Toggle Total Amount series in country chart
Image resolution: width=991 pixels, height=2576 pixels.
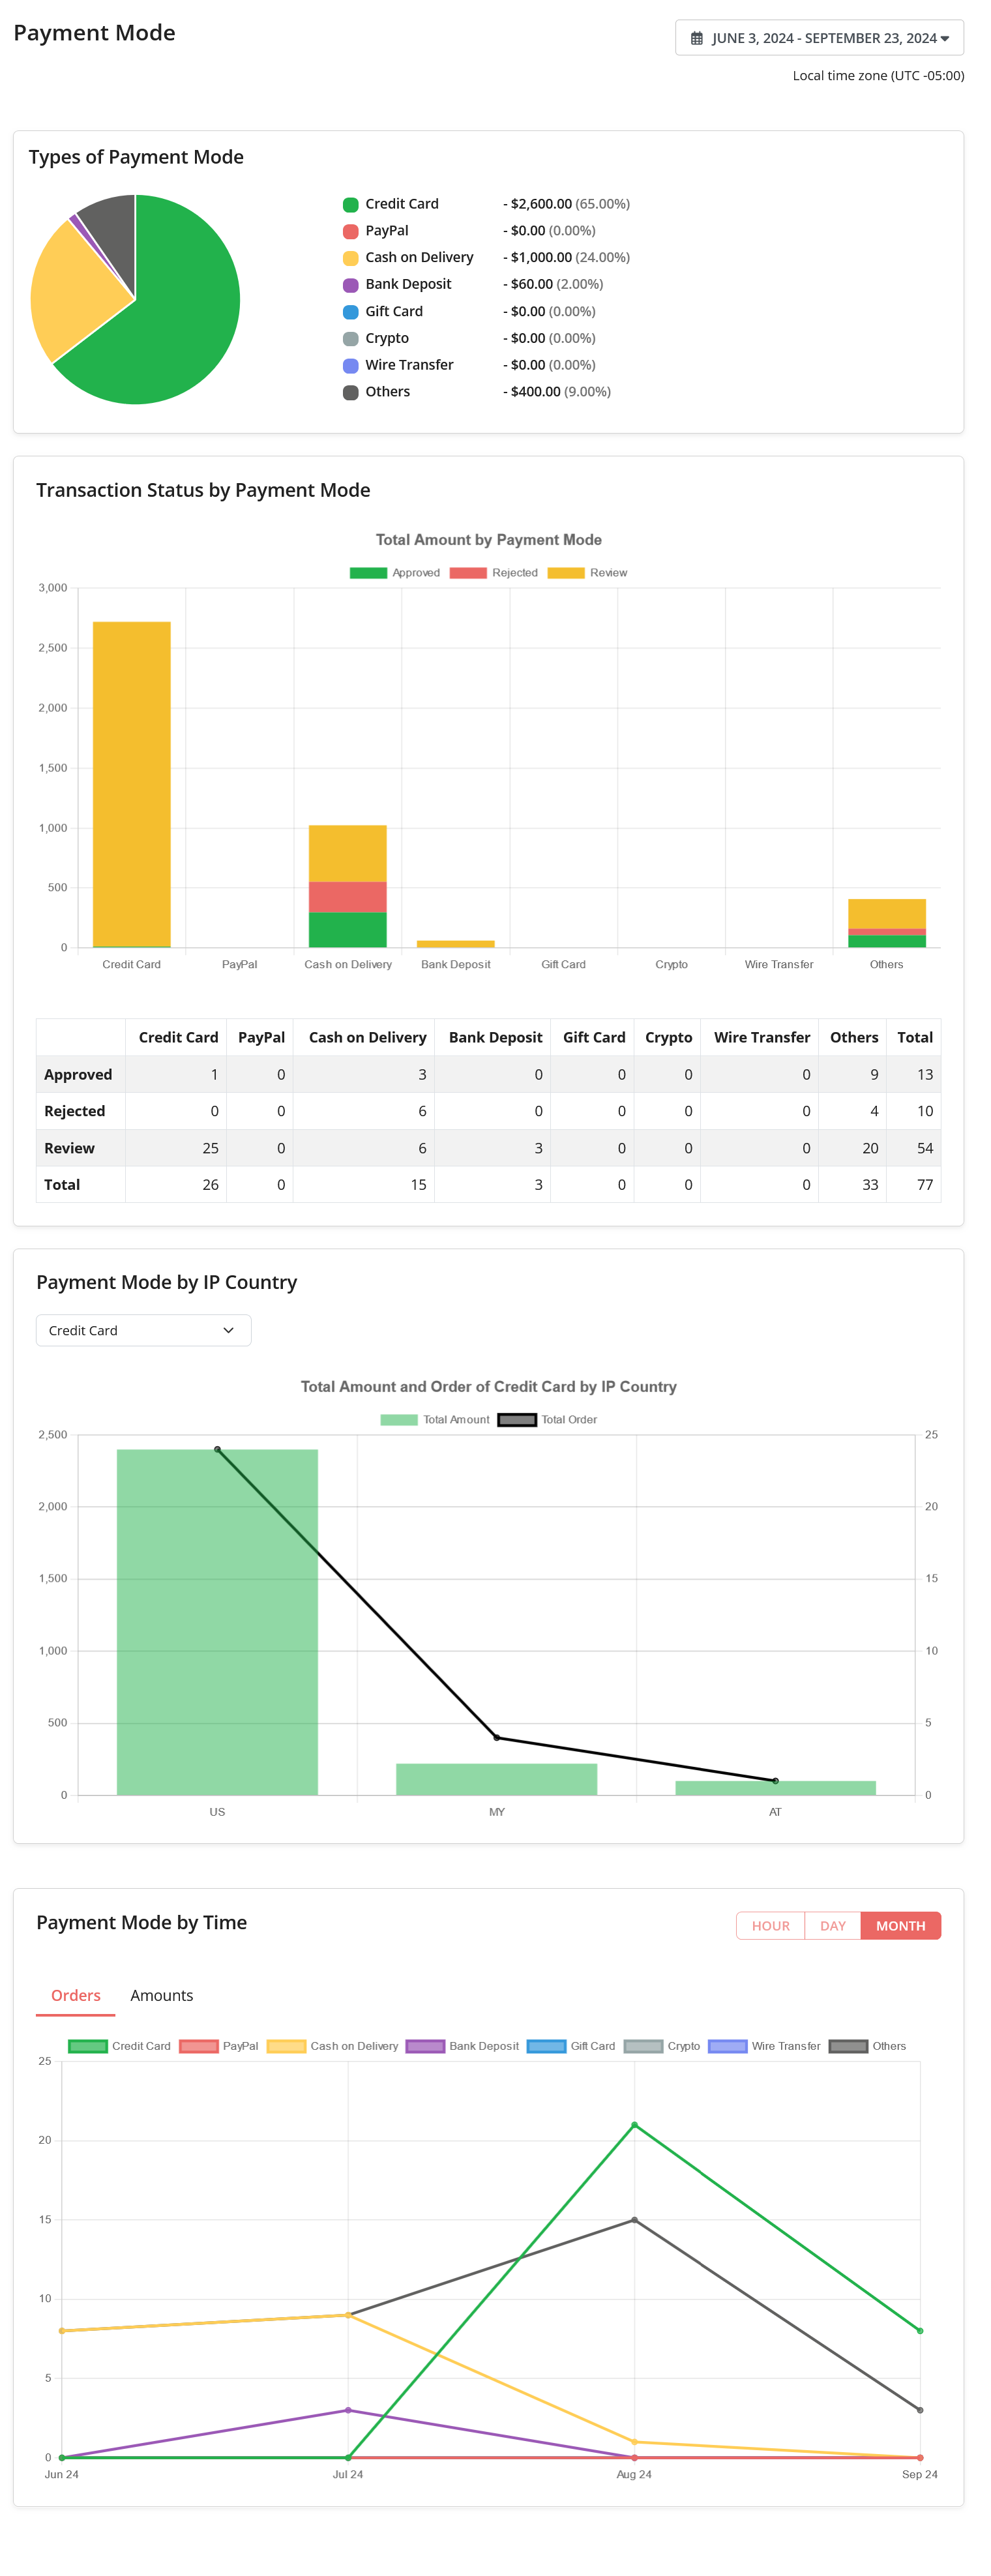[435, 1419]
